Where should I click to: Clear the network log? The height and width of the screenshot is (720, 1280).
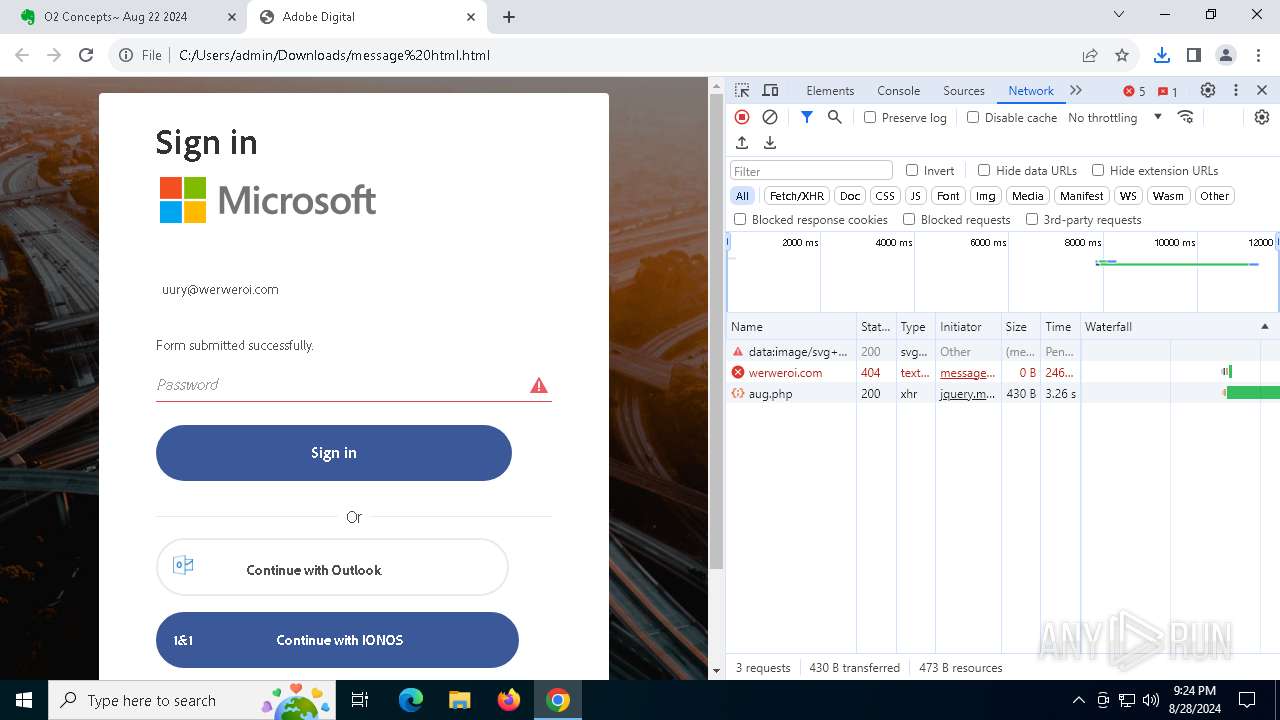pos(770,117)
